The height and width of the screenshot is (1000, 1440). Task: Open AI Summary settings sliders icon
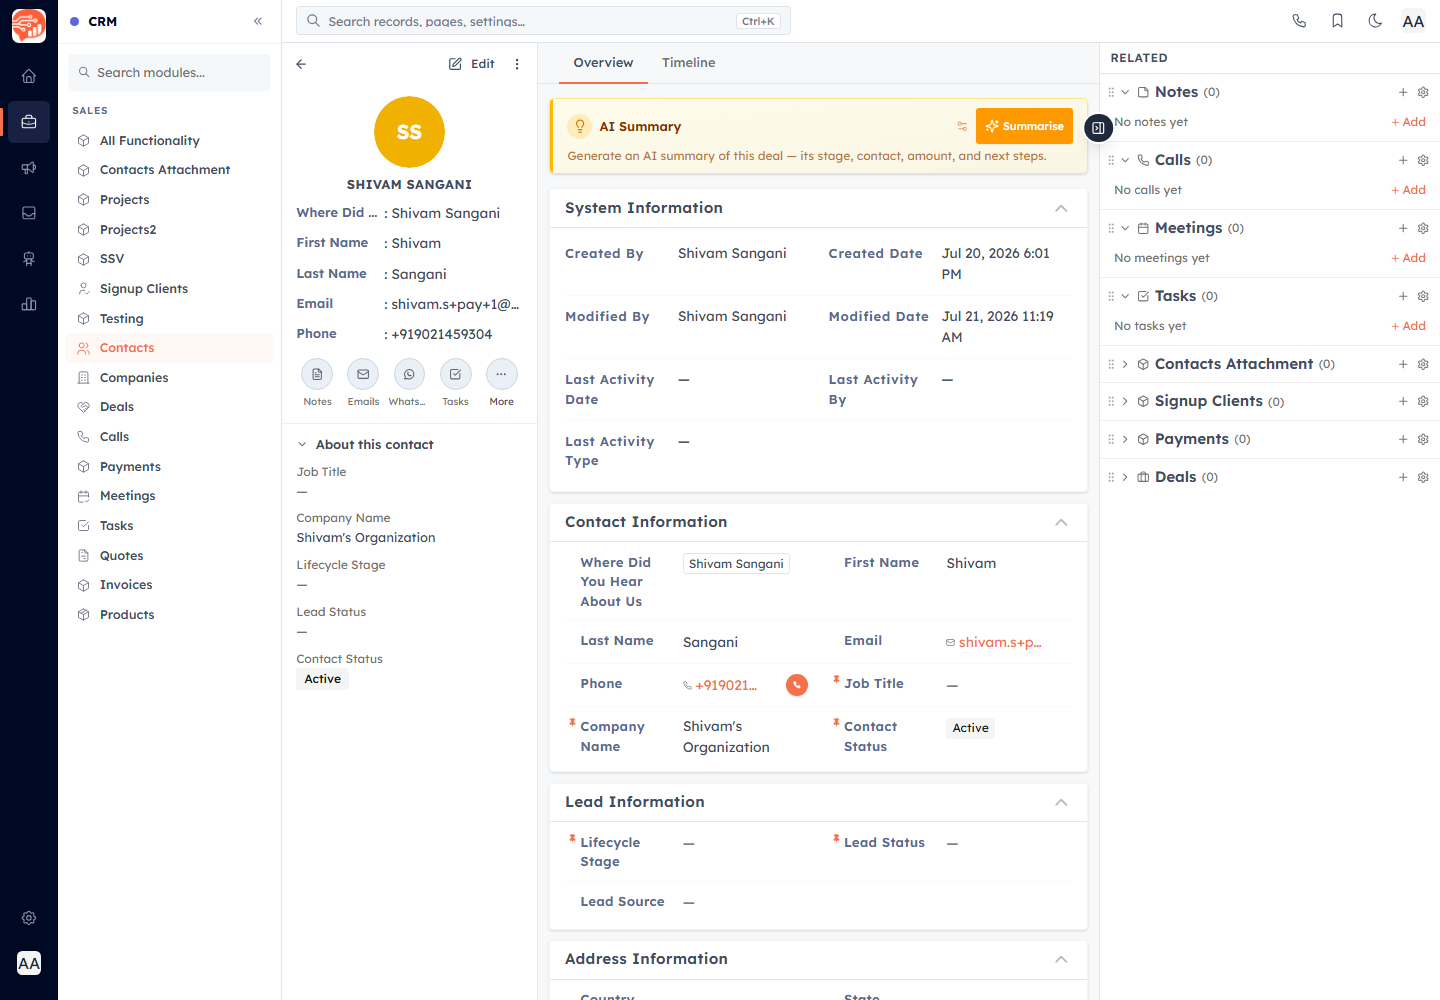coord(962,126)
